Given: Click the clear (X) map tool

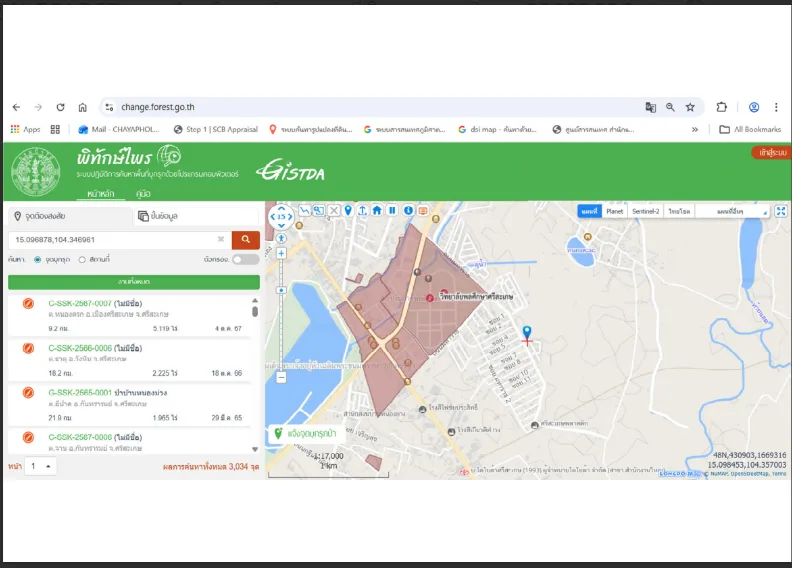Looking at the screenshot, I should [333, 211].
